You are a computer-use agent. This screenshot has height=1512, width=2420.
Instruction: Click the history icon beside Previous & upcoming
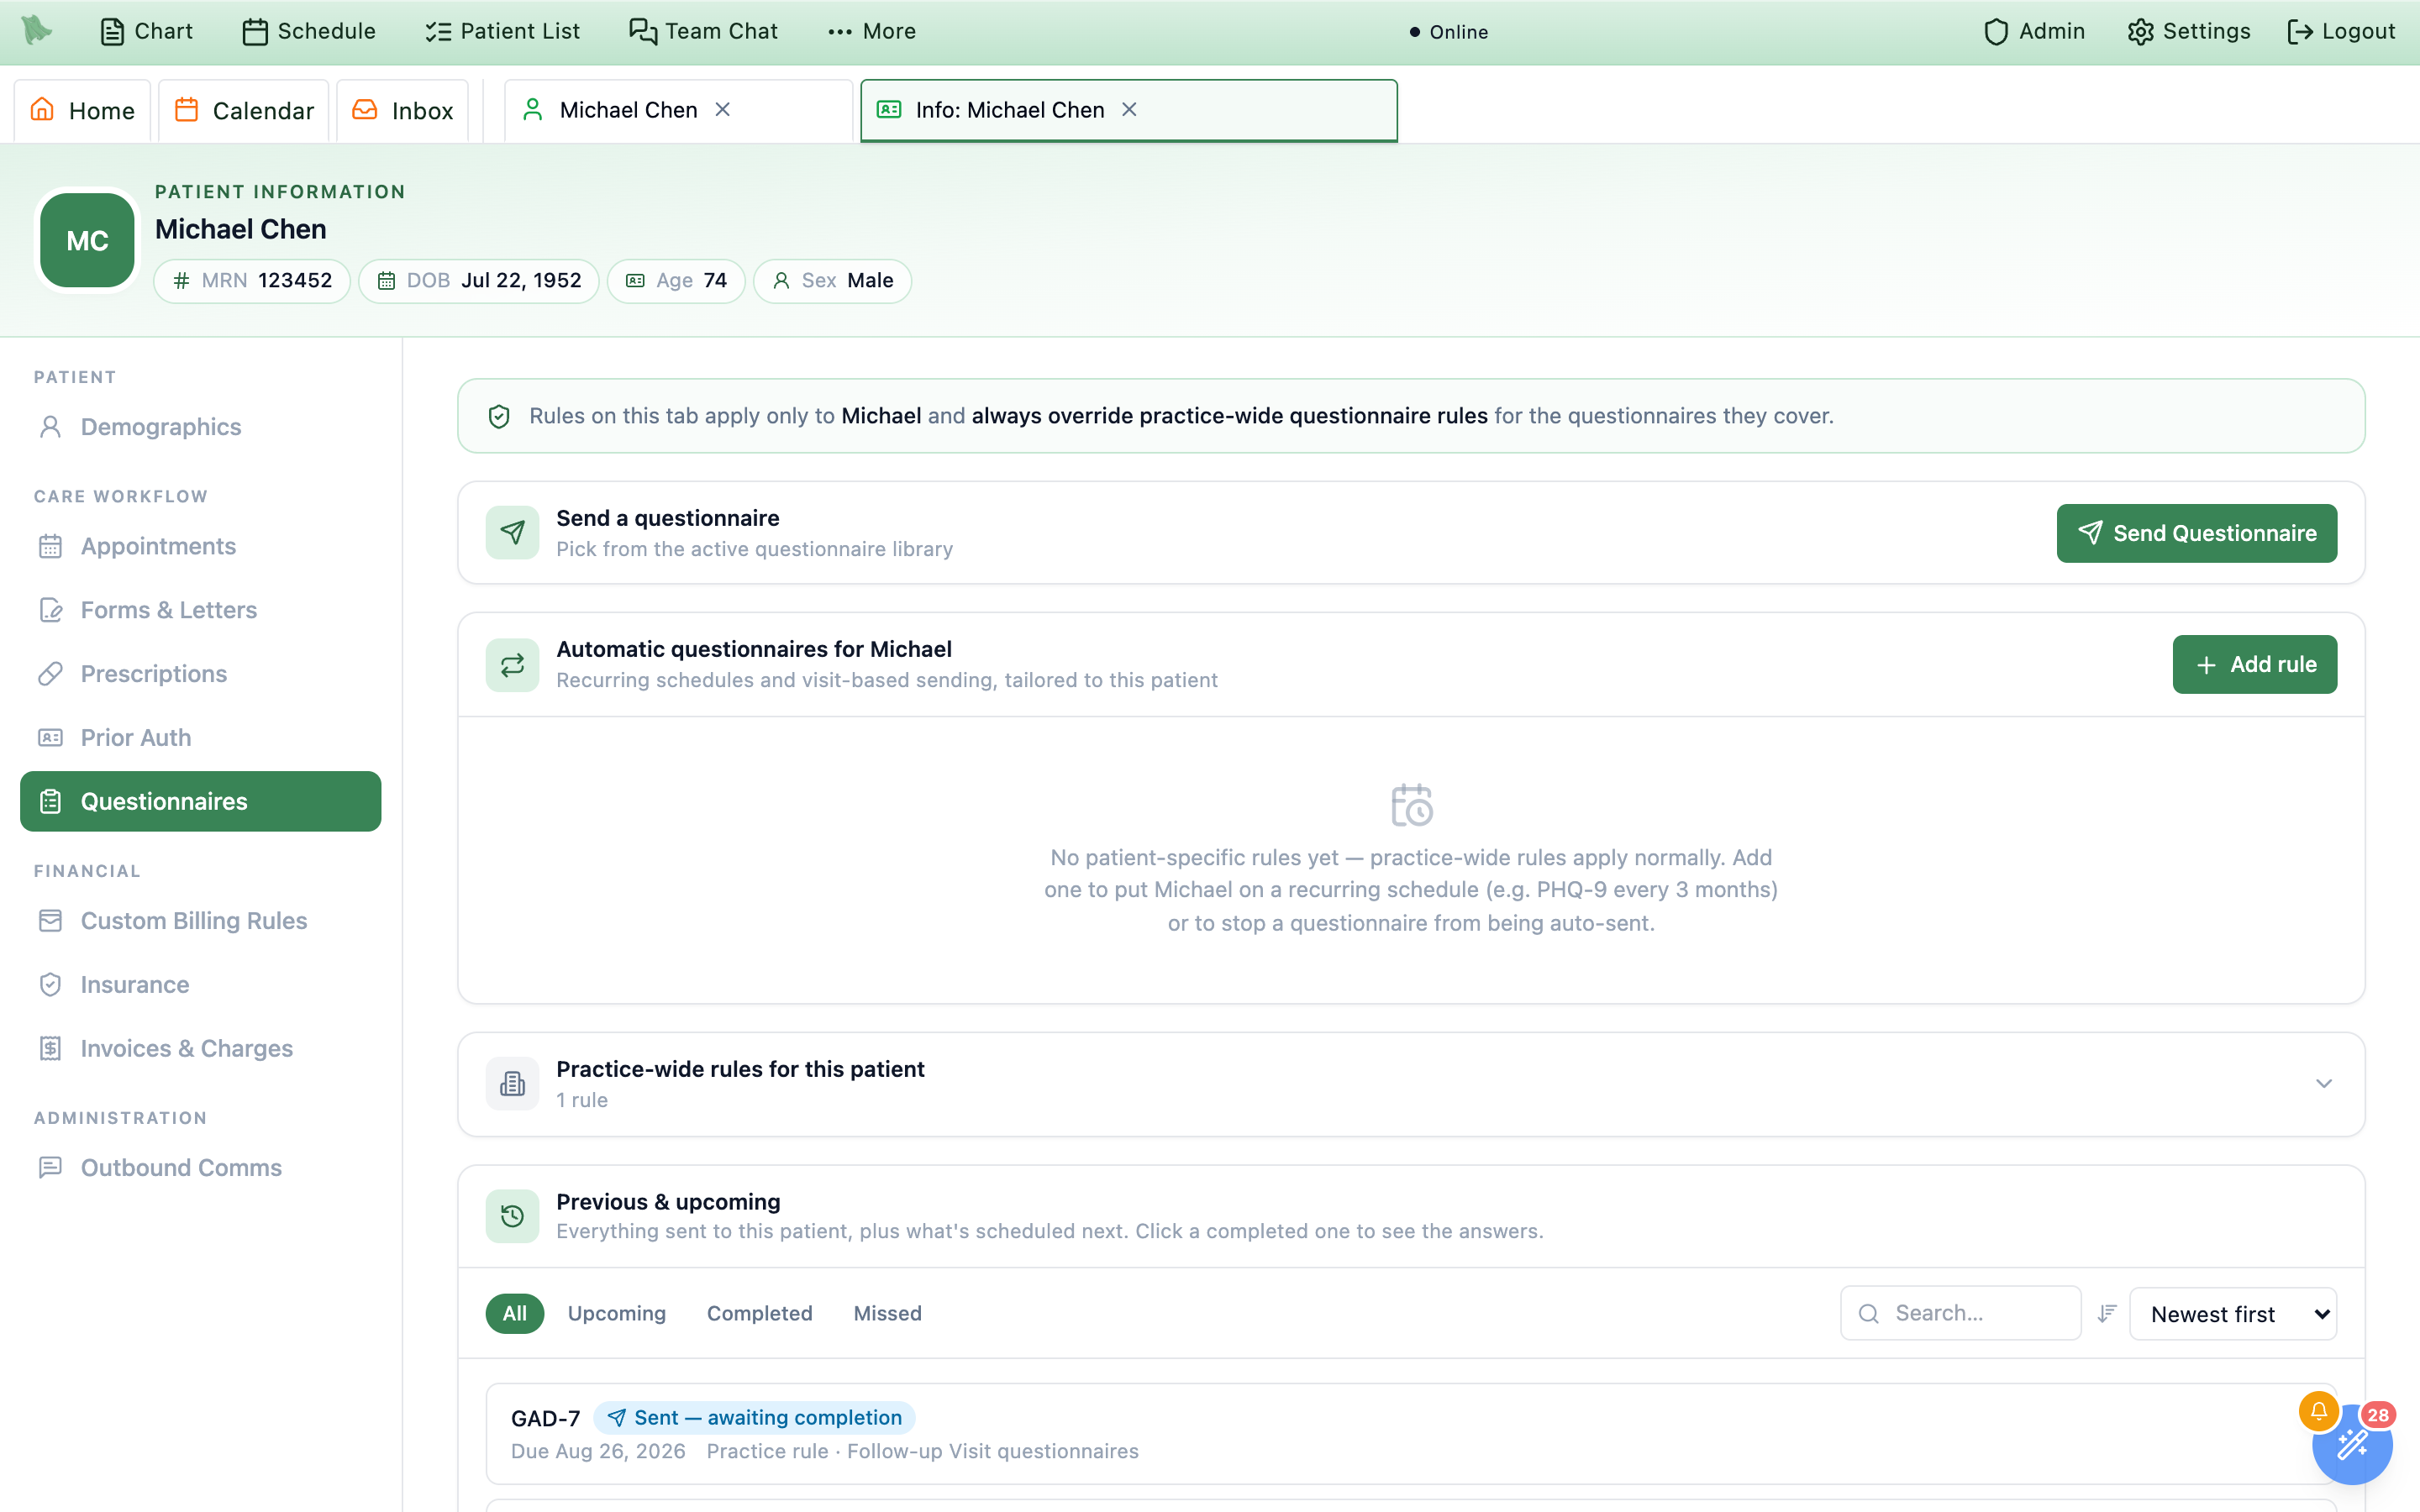[512, 1216]
